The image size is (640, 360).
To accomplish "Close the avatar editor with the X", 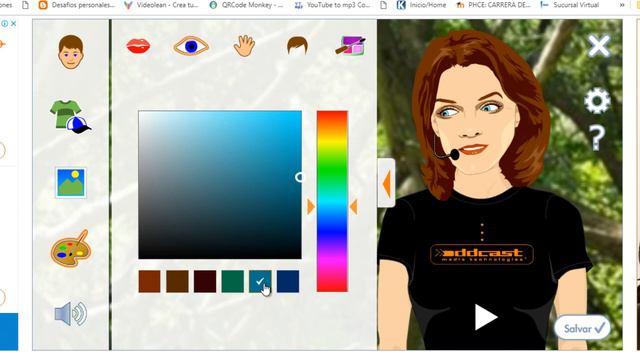I will click(x=598, y=46).
